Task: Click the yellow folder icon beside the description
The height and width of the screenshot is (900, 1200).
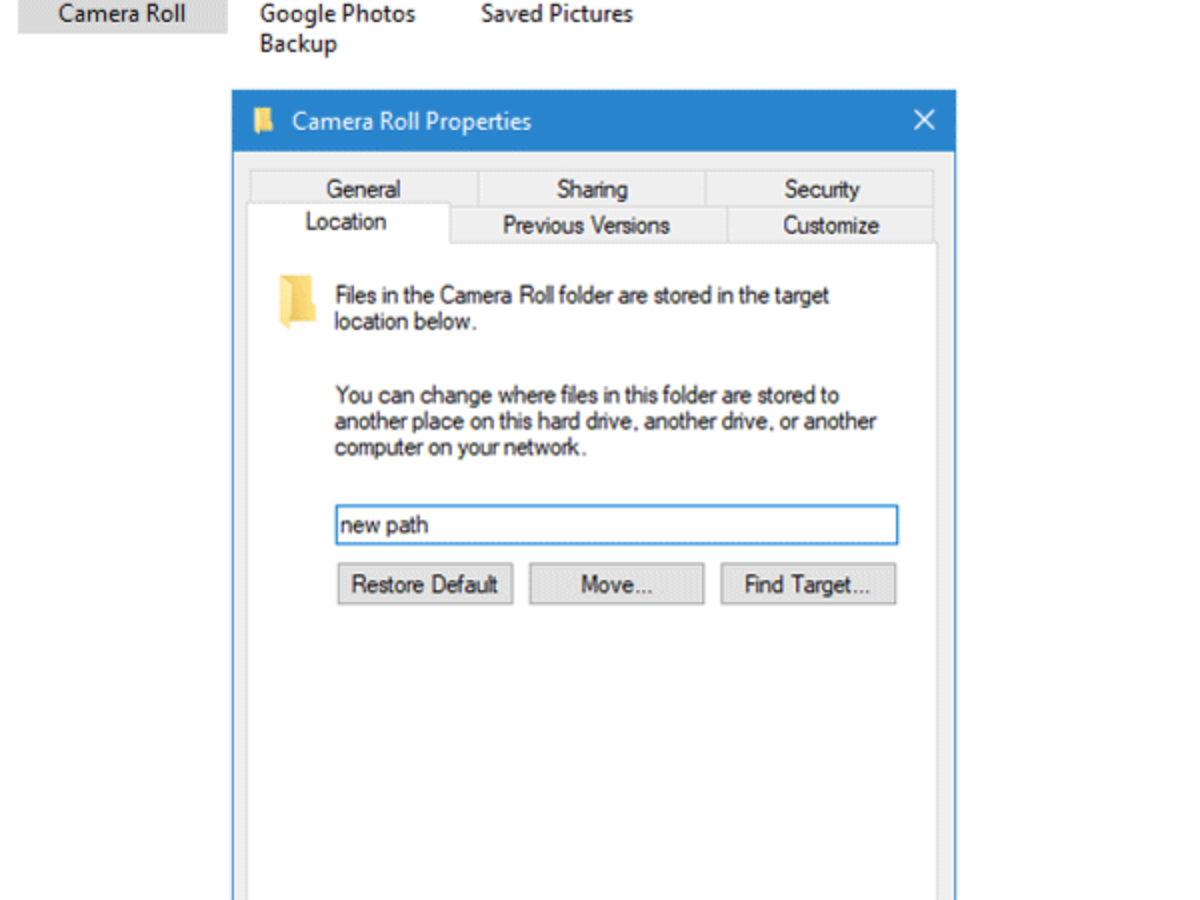Action: pos(297,300)
